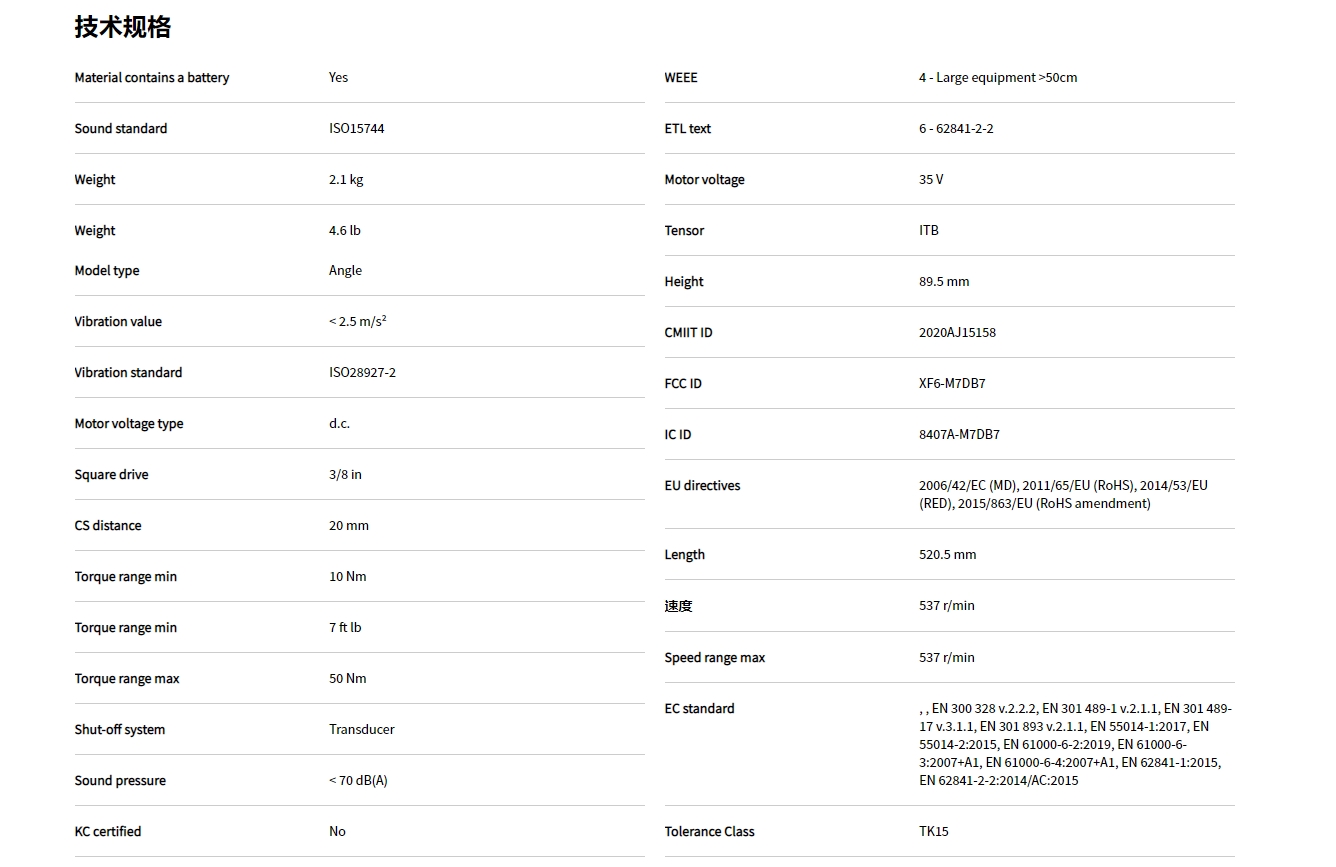Click the "Shut-off system" label

point(120,730)
